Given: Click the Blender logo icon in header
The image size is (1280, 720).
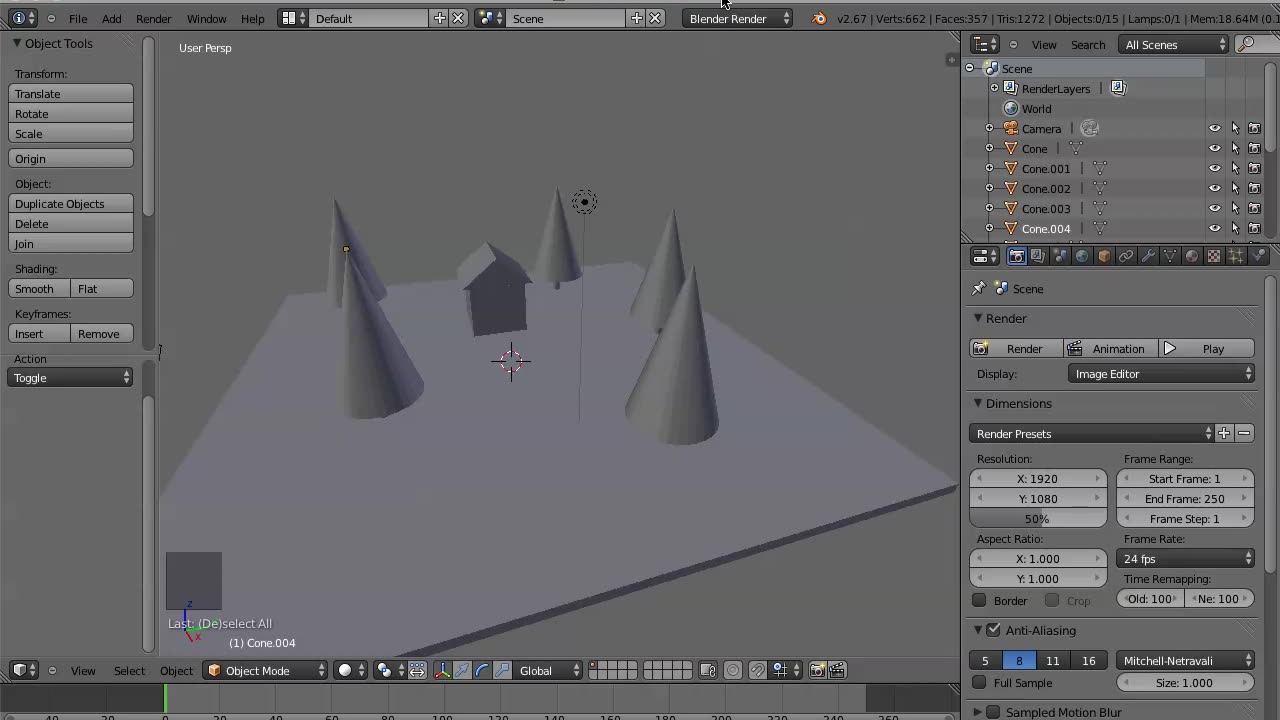Looking at the screenshot, I should (820, 18).
